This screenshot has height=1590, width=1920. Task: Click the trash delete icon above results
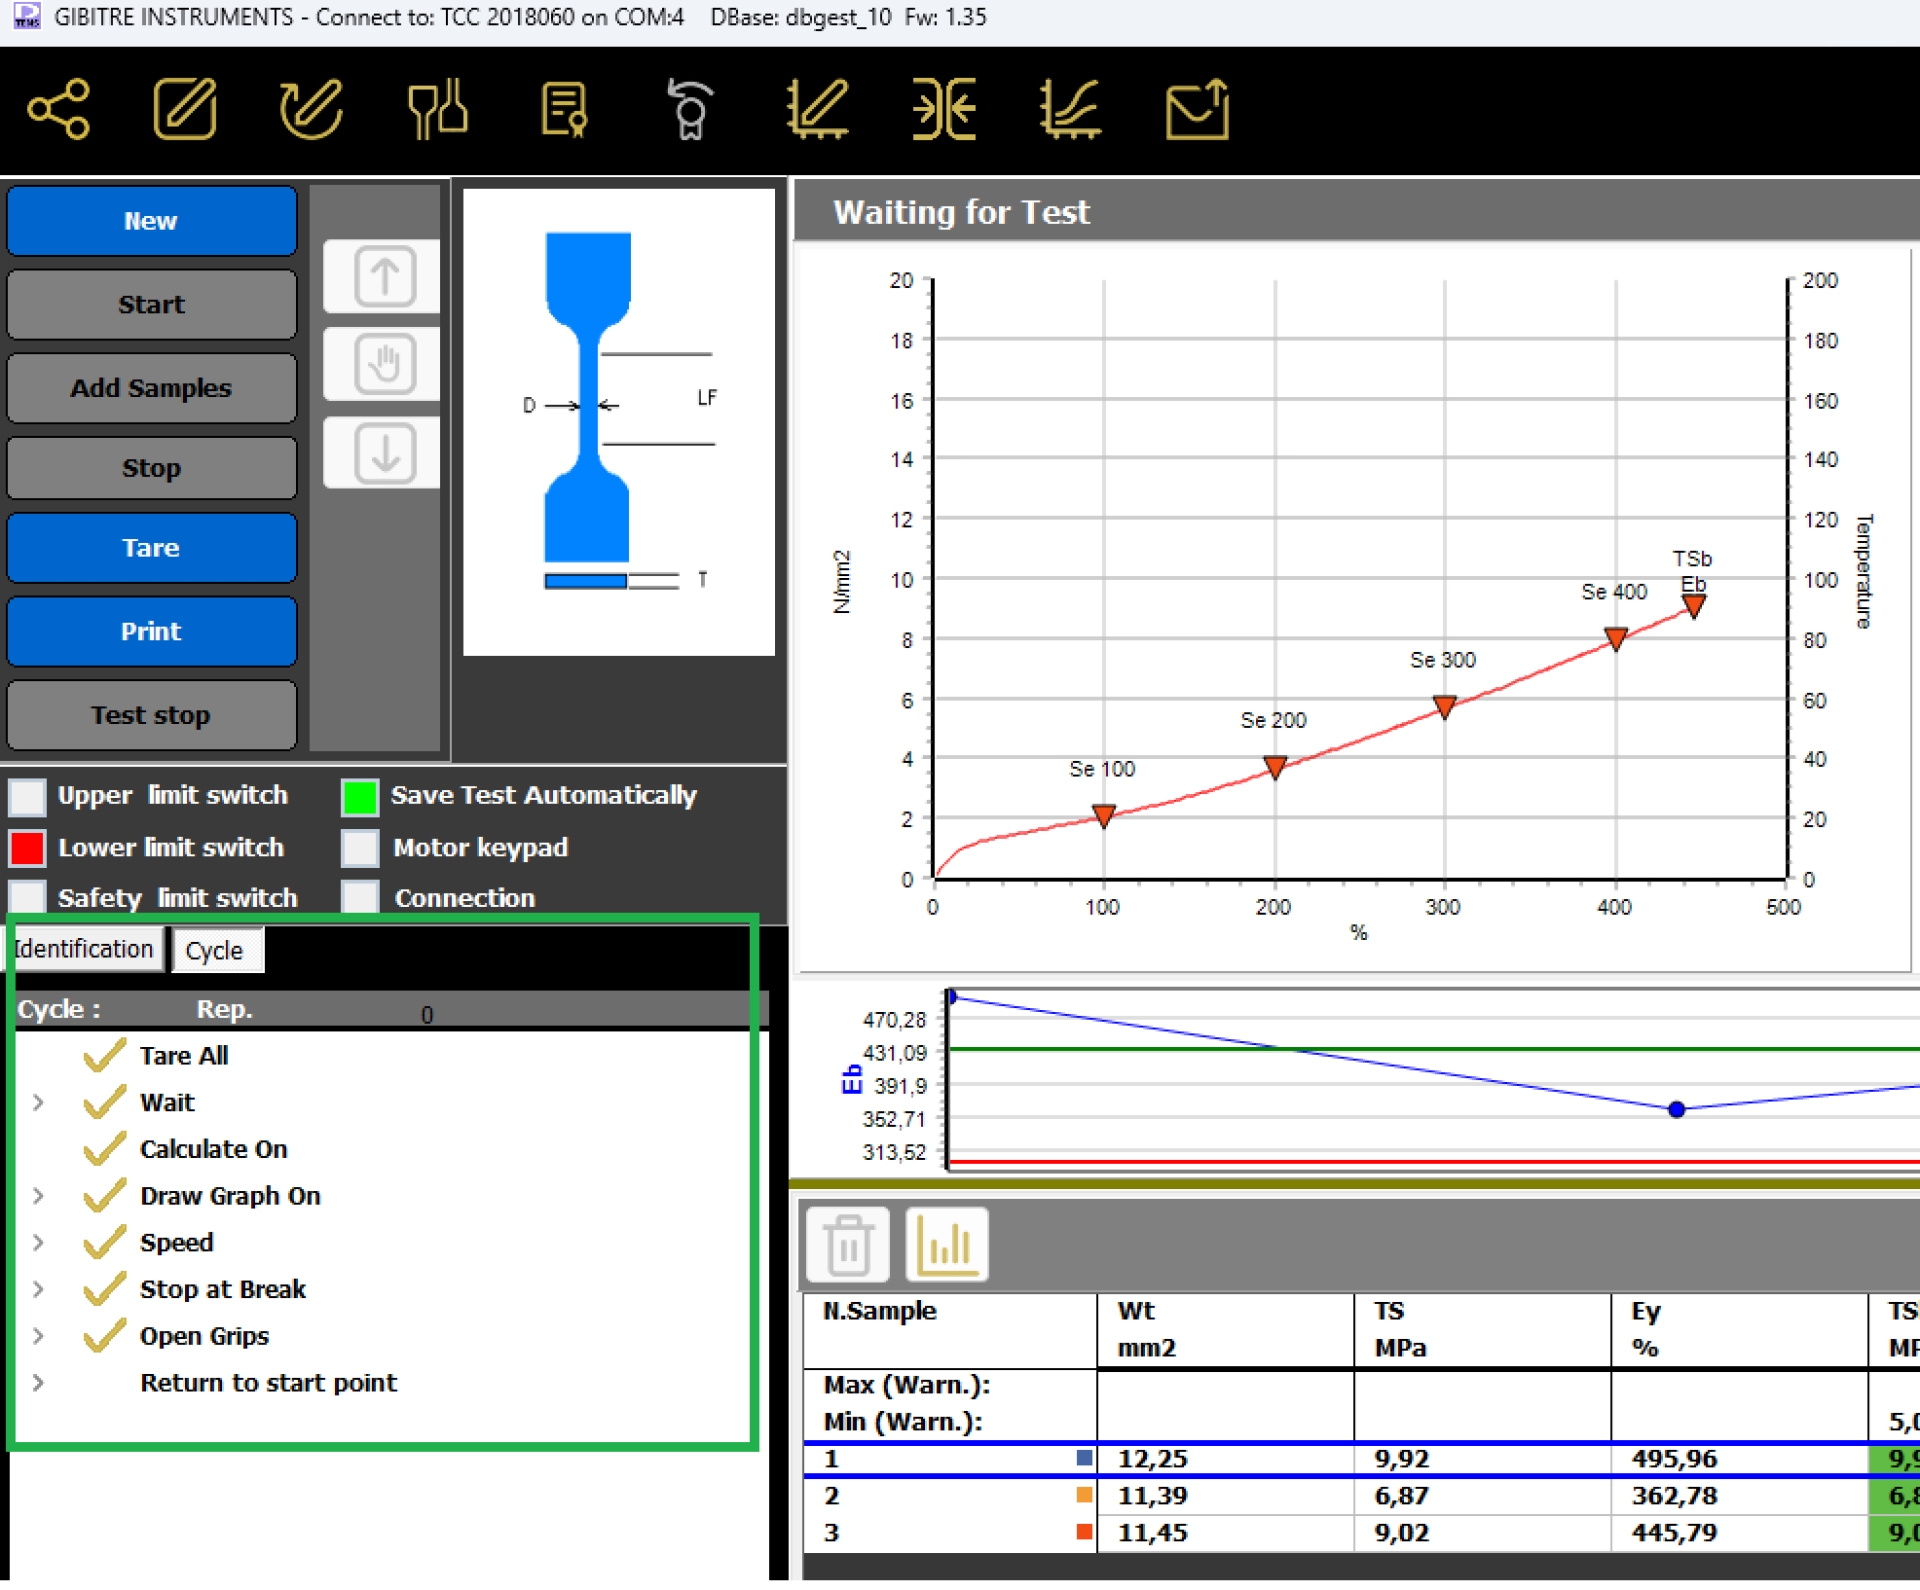[848, 1246]
